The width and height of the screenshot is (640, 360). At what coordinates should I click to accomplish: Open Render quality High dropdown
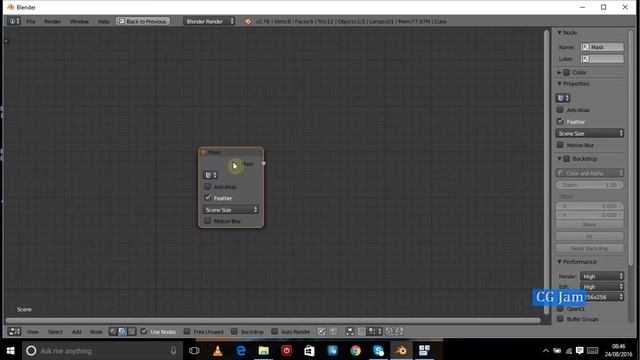point(602,276)
